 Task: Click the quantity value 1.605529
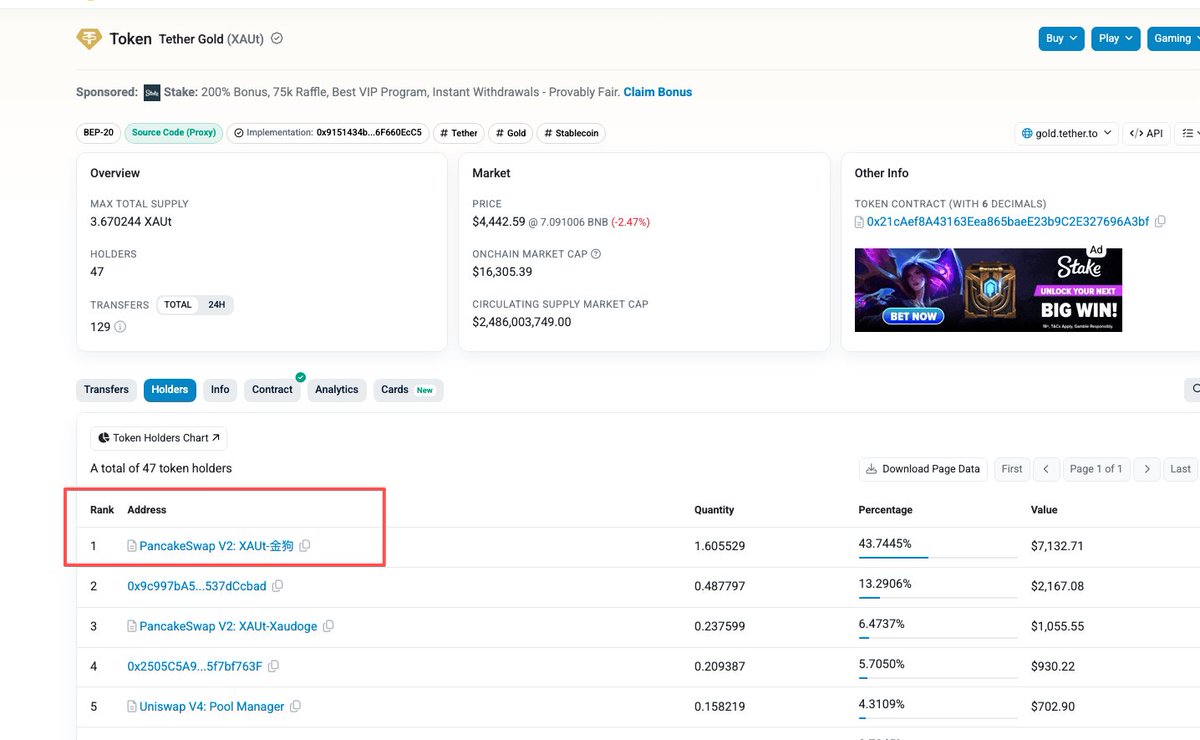point(719,547)
